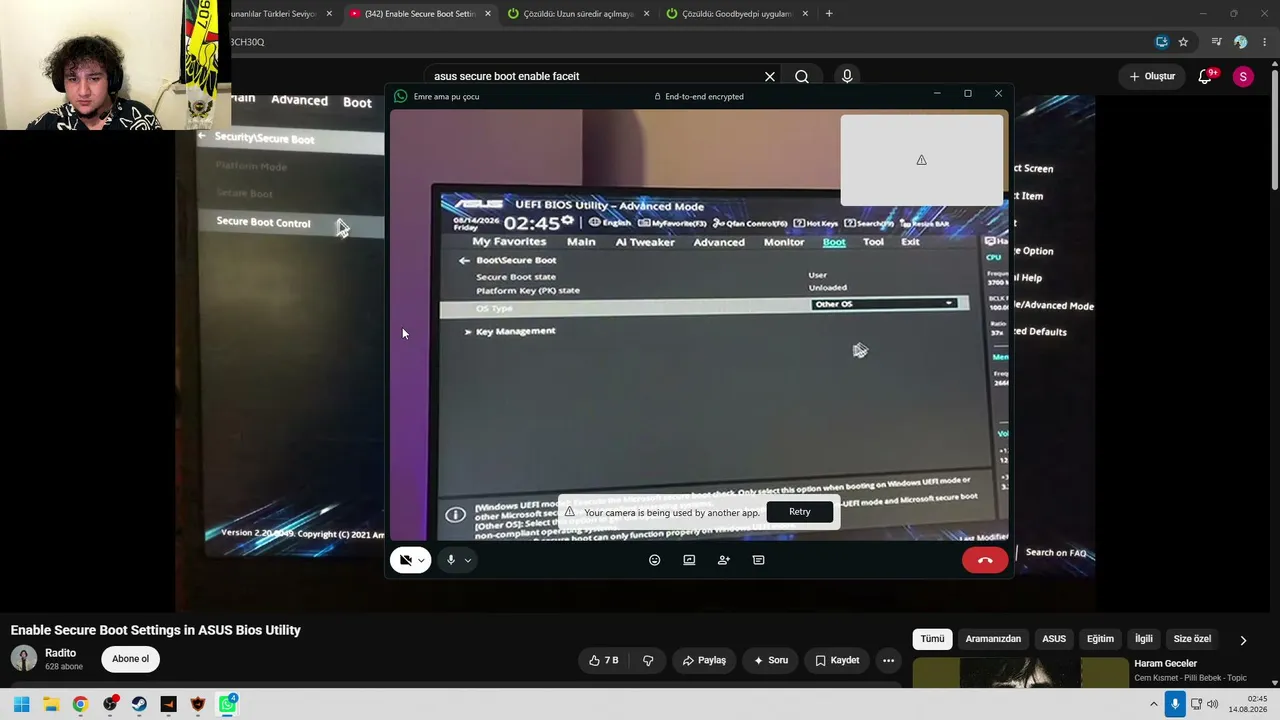1280x720 pixels.
Task: Click the Soru ask button
Action: 771,660
